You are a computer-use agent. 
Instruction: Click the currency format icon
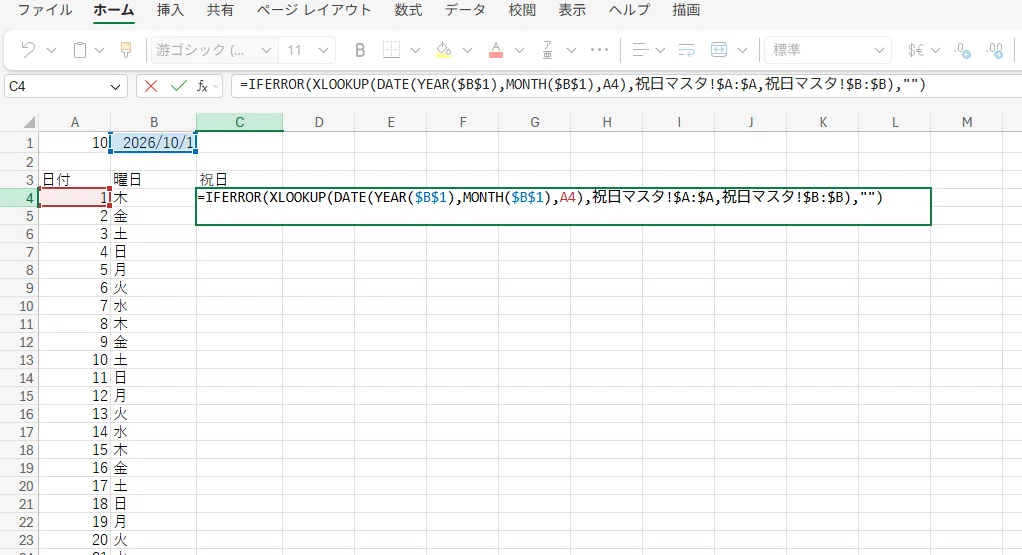coord(916,50)
